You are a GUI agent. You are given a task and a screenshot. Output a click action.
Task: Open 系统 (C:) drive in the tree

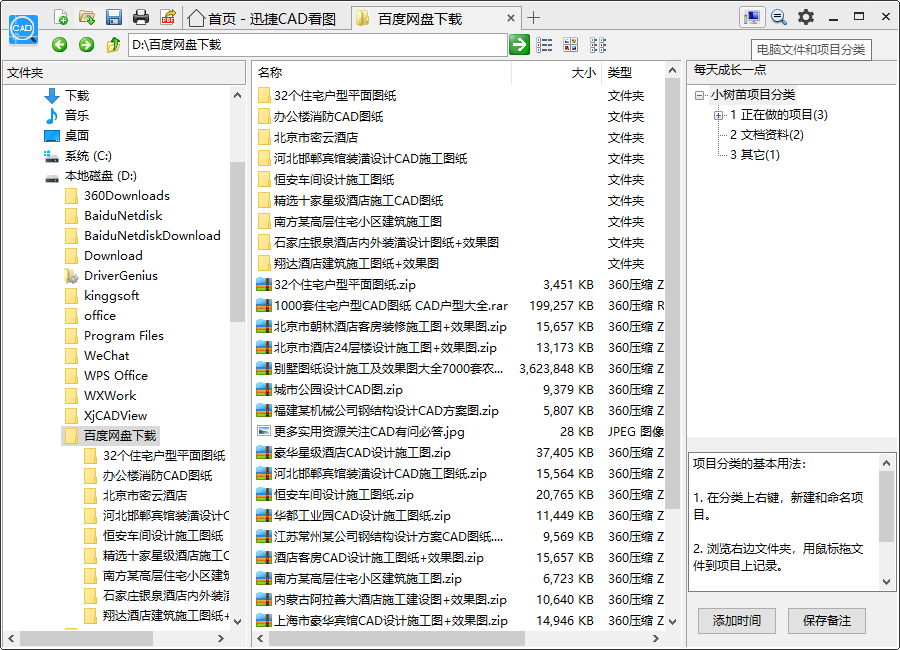88,156
